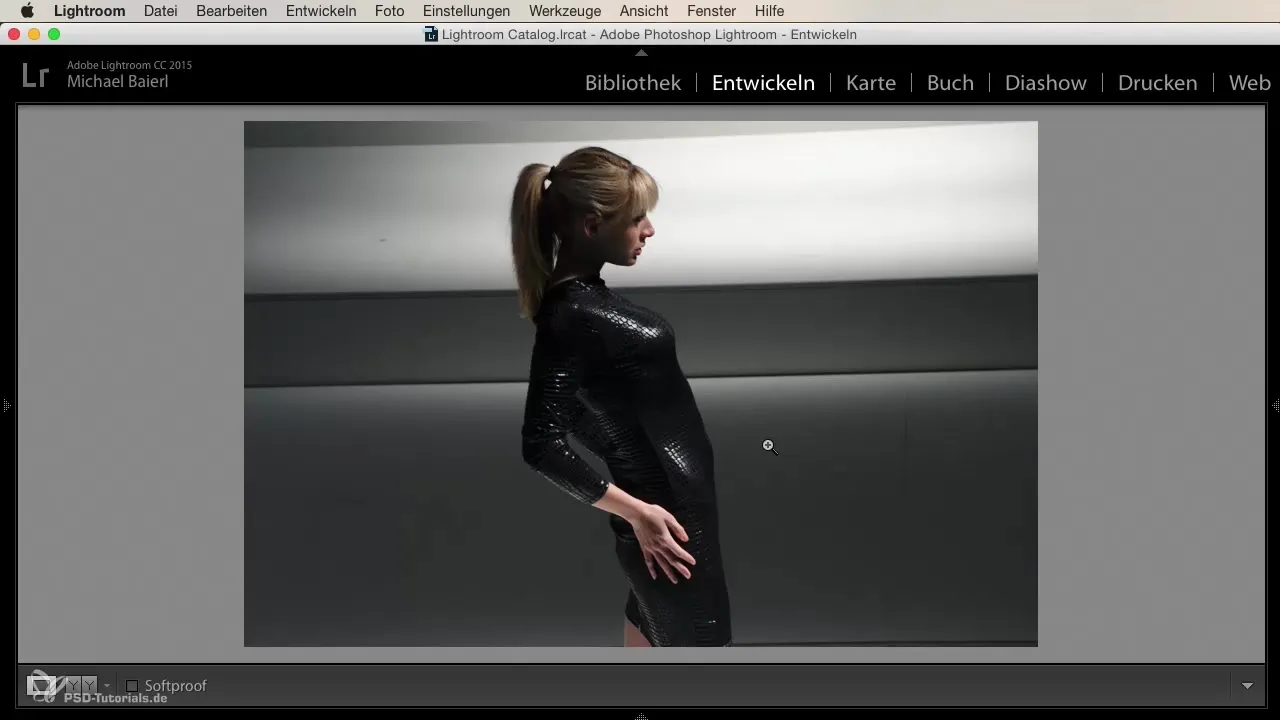Minimize the Lightroom window with yellow button
The height and width of the screenshot is (720, 1280).
click(34, 34)
